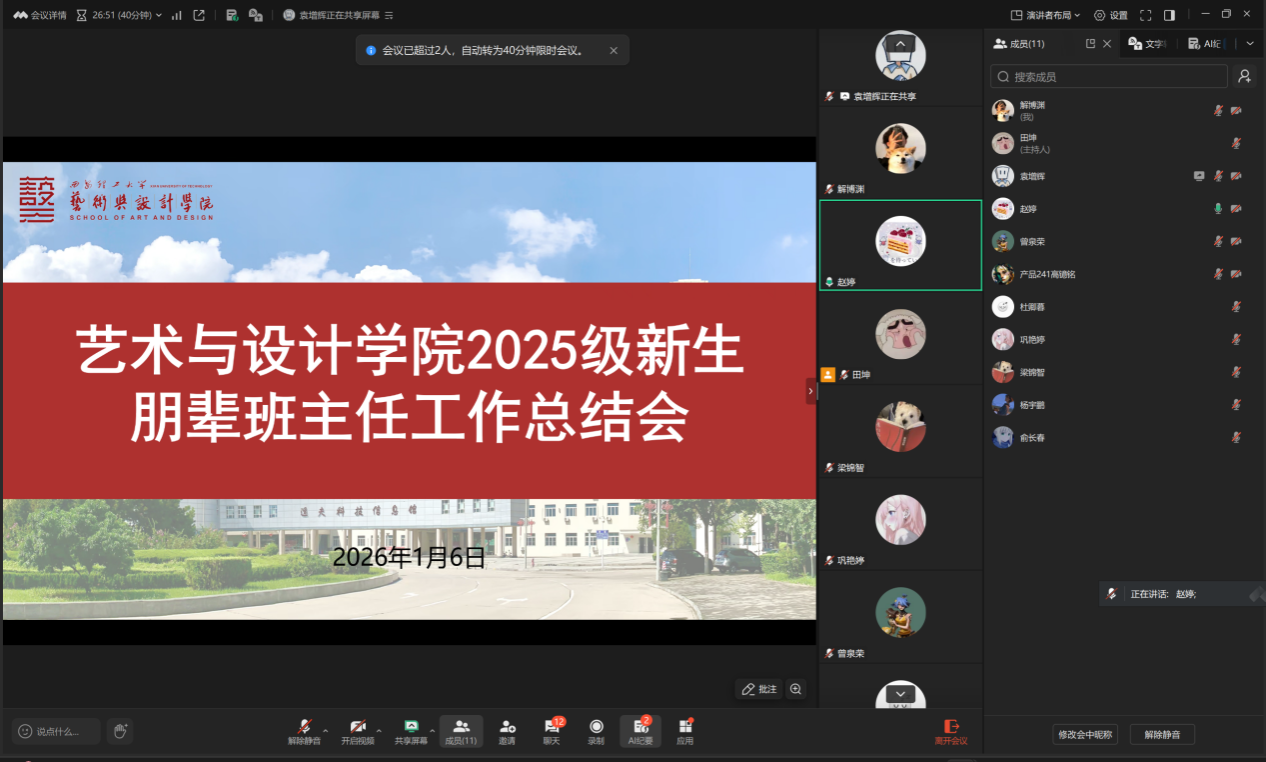Click the 共享屏幕 share screen icon
The image size is (1266, 762).
(410, 731)
